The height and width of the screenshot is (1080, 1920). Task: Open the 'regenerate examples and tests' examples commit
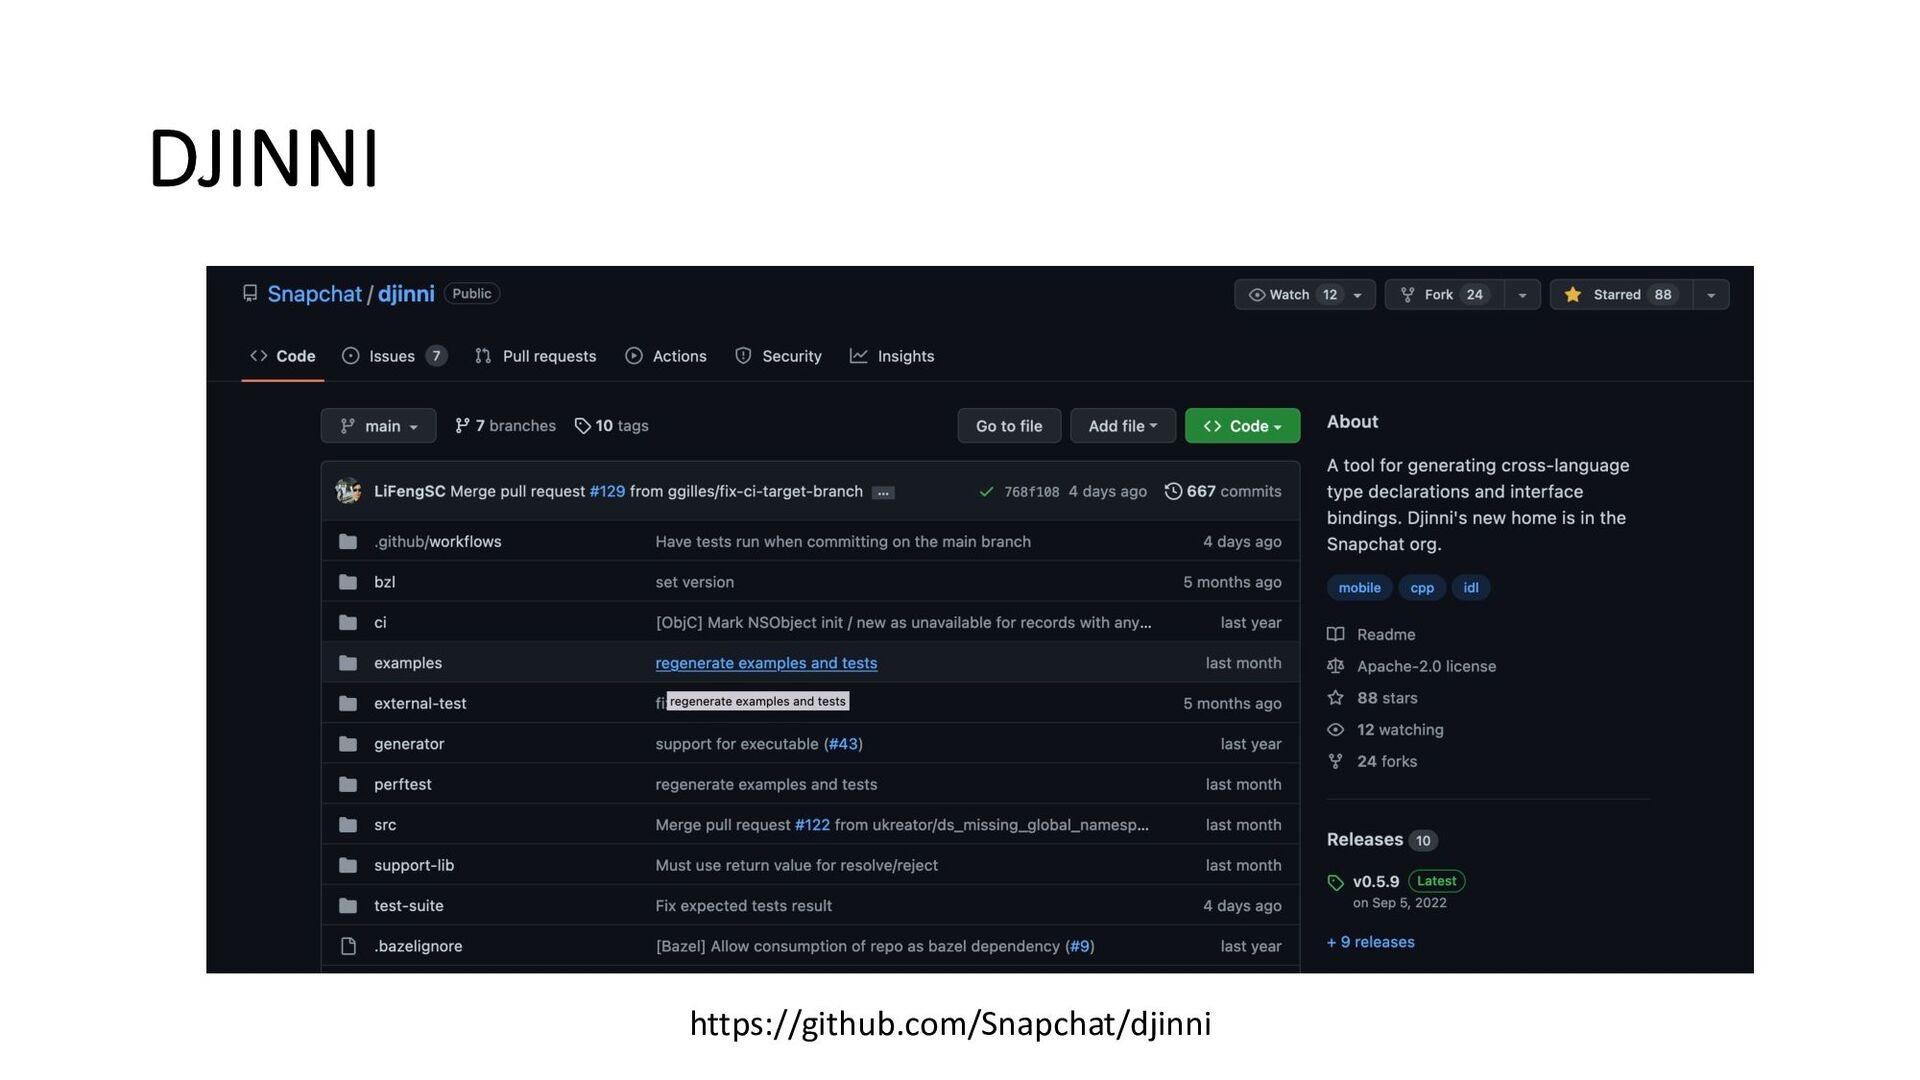point(766,663)
